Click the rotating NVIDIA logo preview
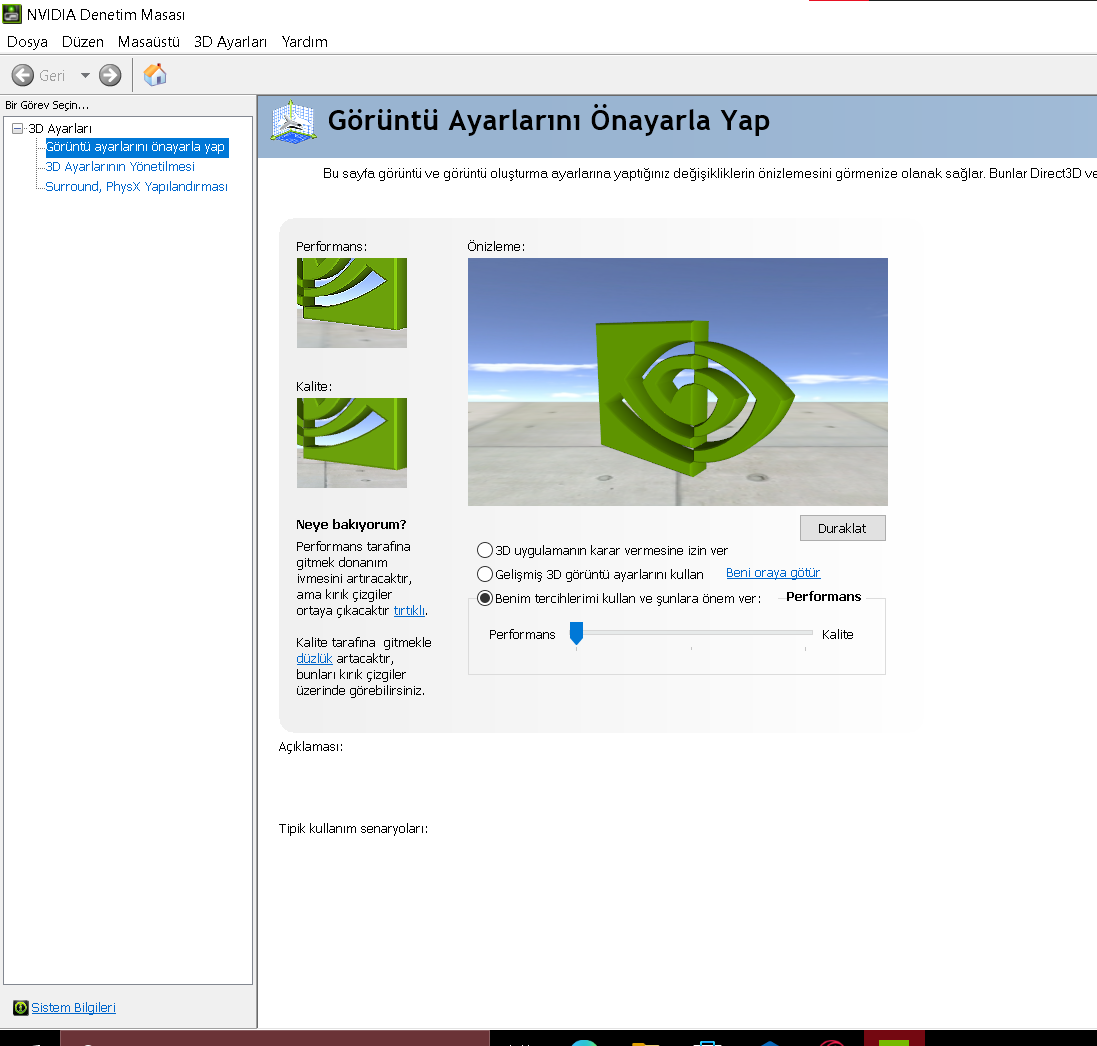 coord(677,382)
